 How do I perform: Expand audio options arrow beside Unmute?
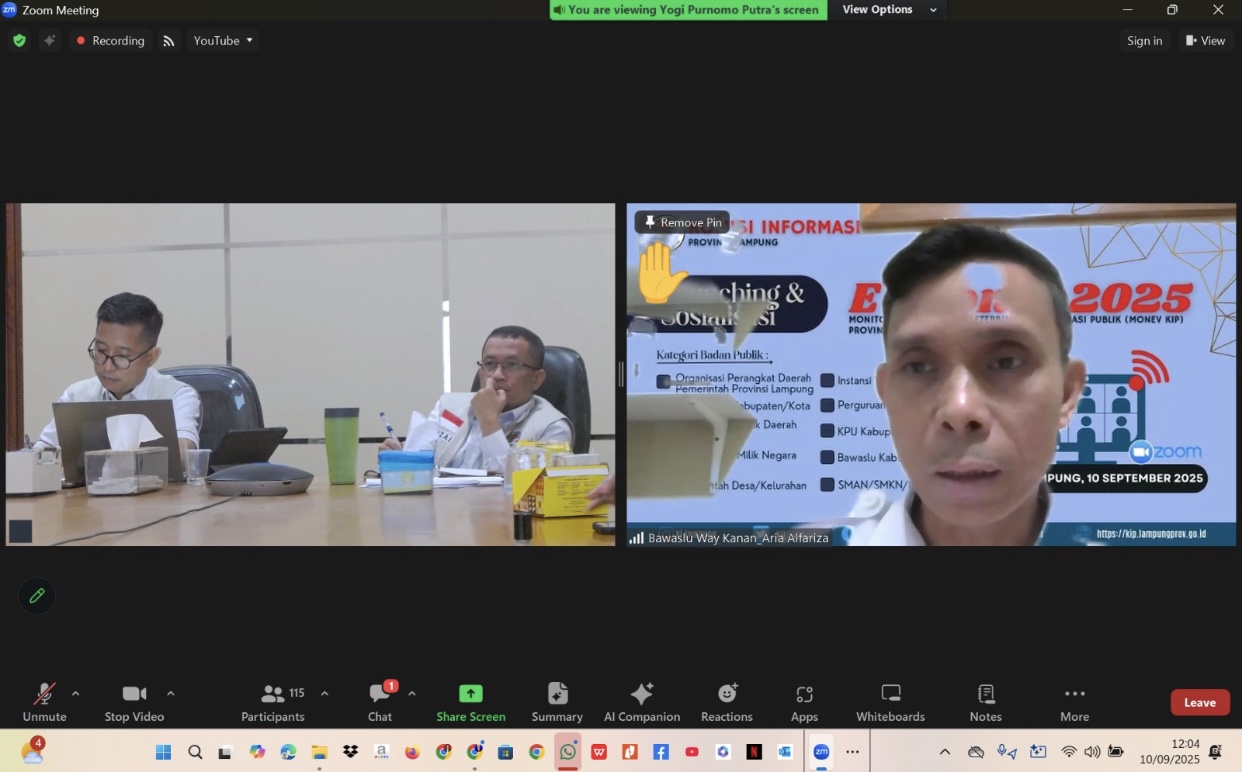pos(76,693)
